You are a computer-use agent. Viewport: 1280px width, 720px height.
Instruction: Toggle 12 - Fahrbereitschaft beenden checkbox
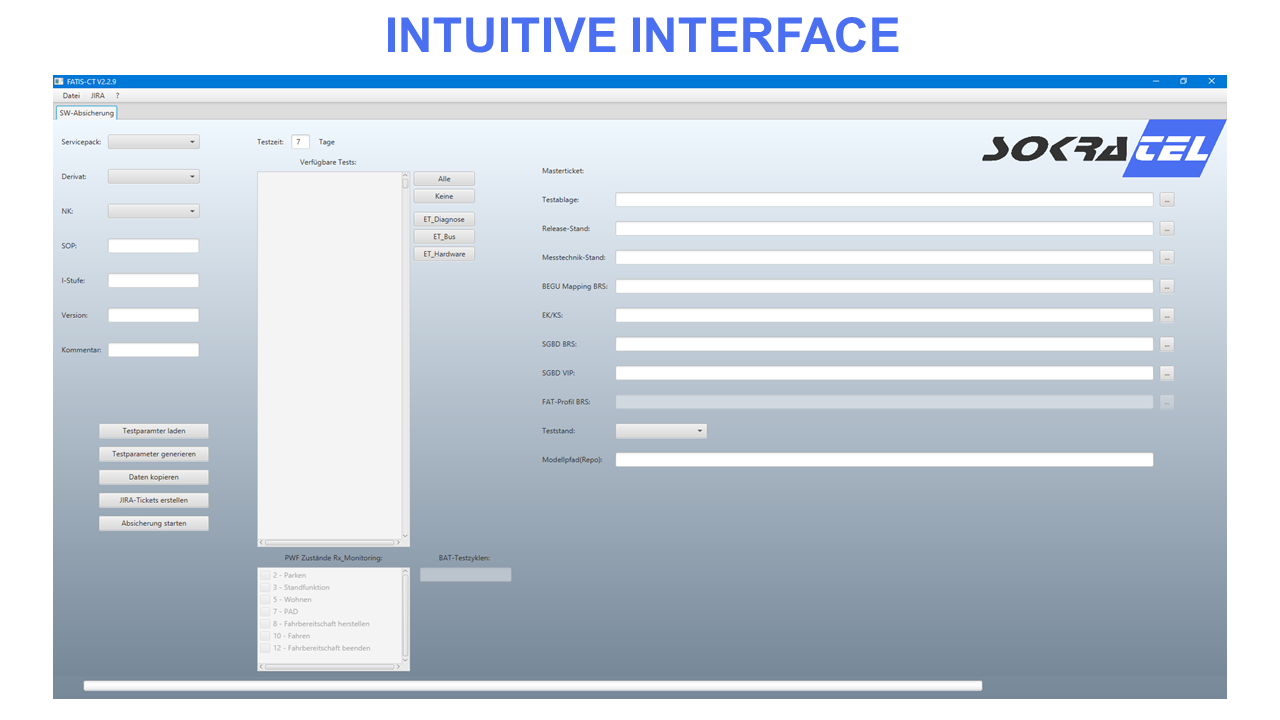(265, 648)
